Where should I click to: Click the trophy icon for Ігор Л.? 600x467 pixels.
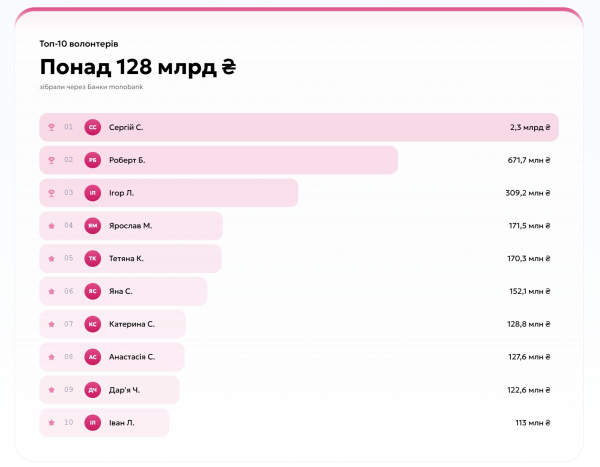(51, 193)
